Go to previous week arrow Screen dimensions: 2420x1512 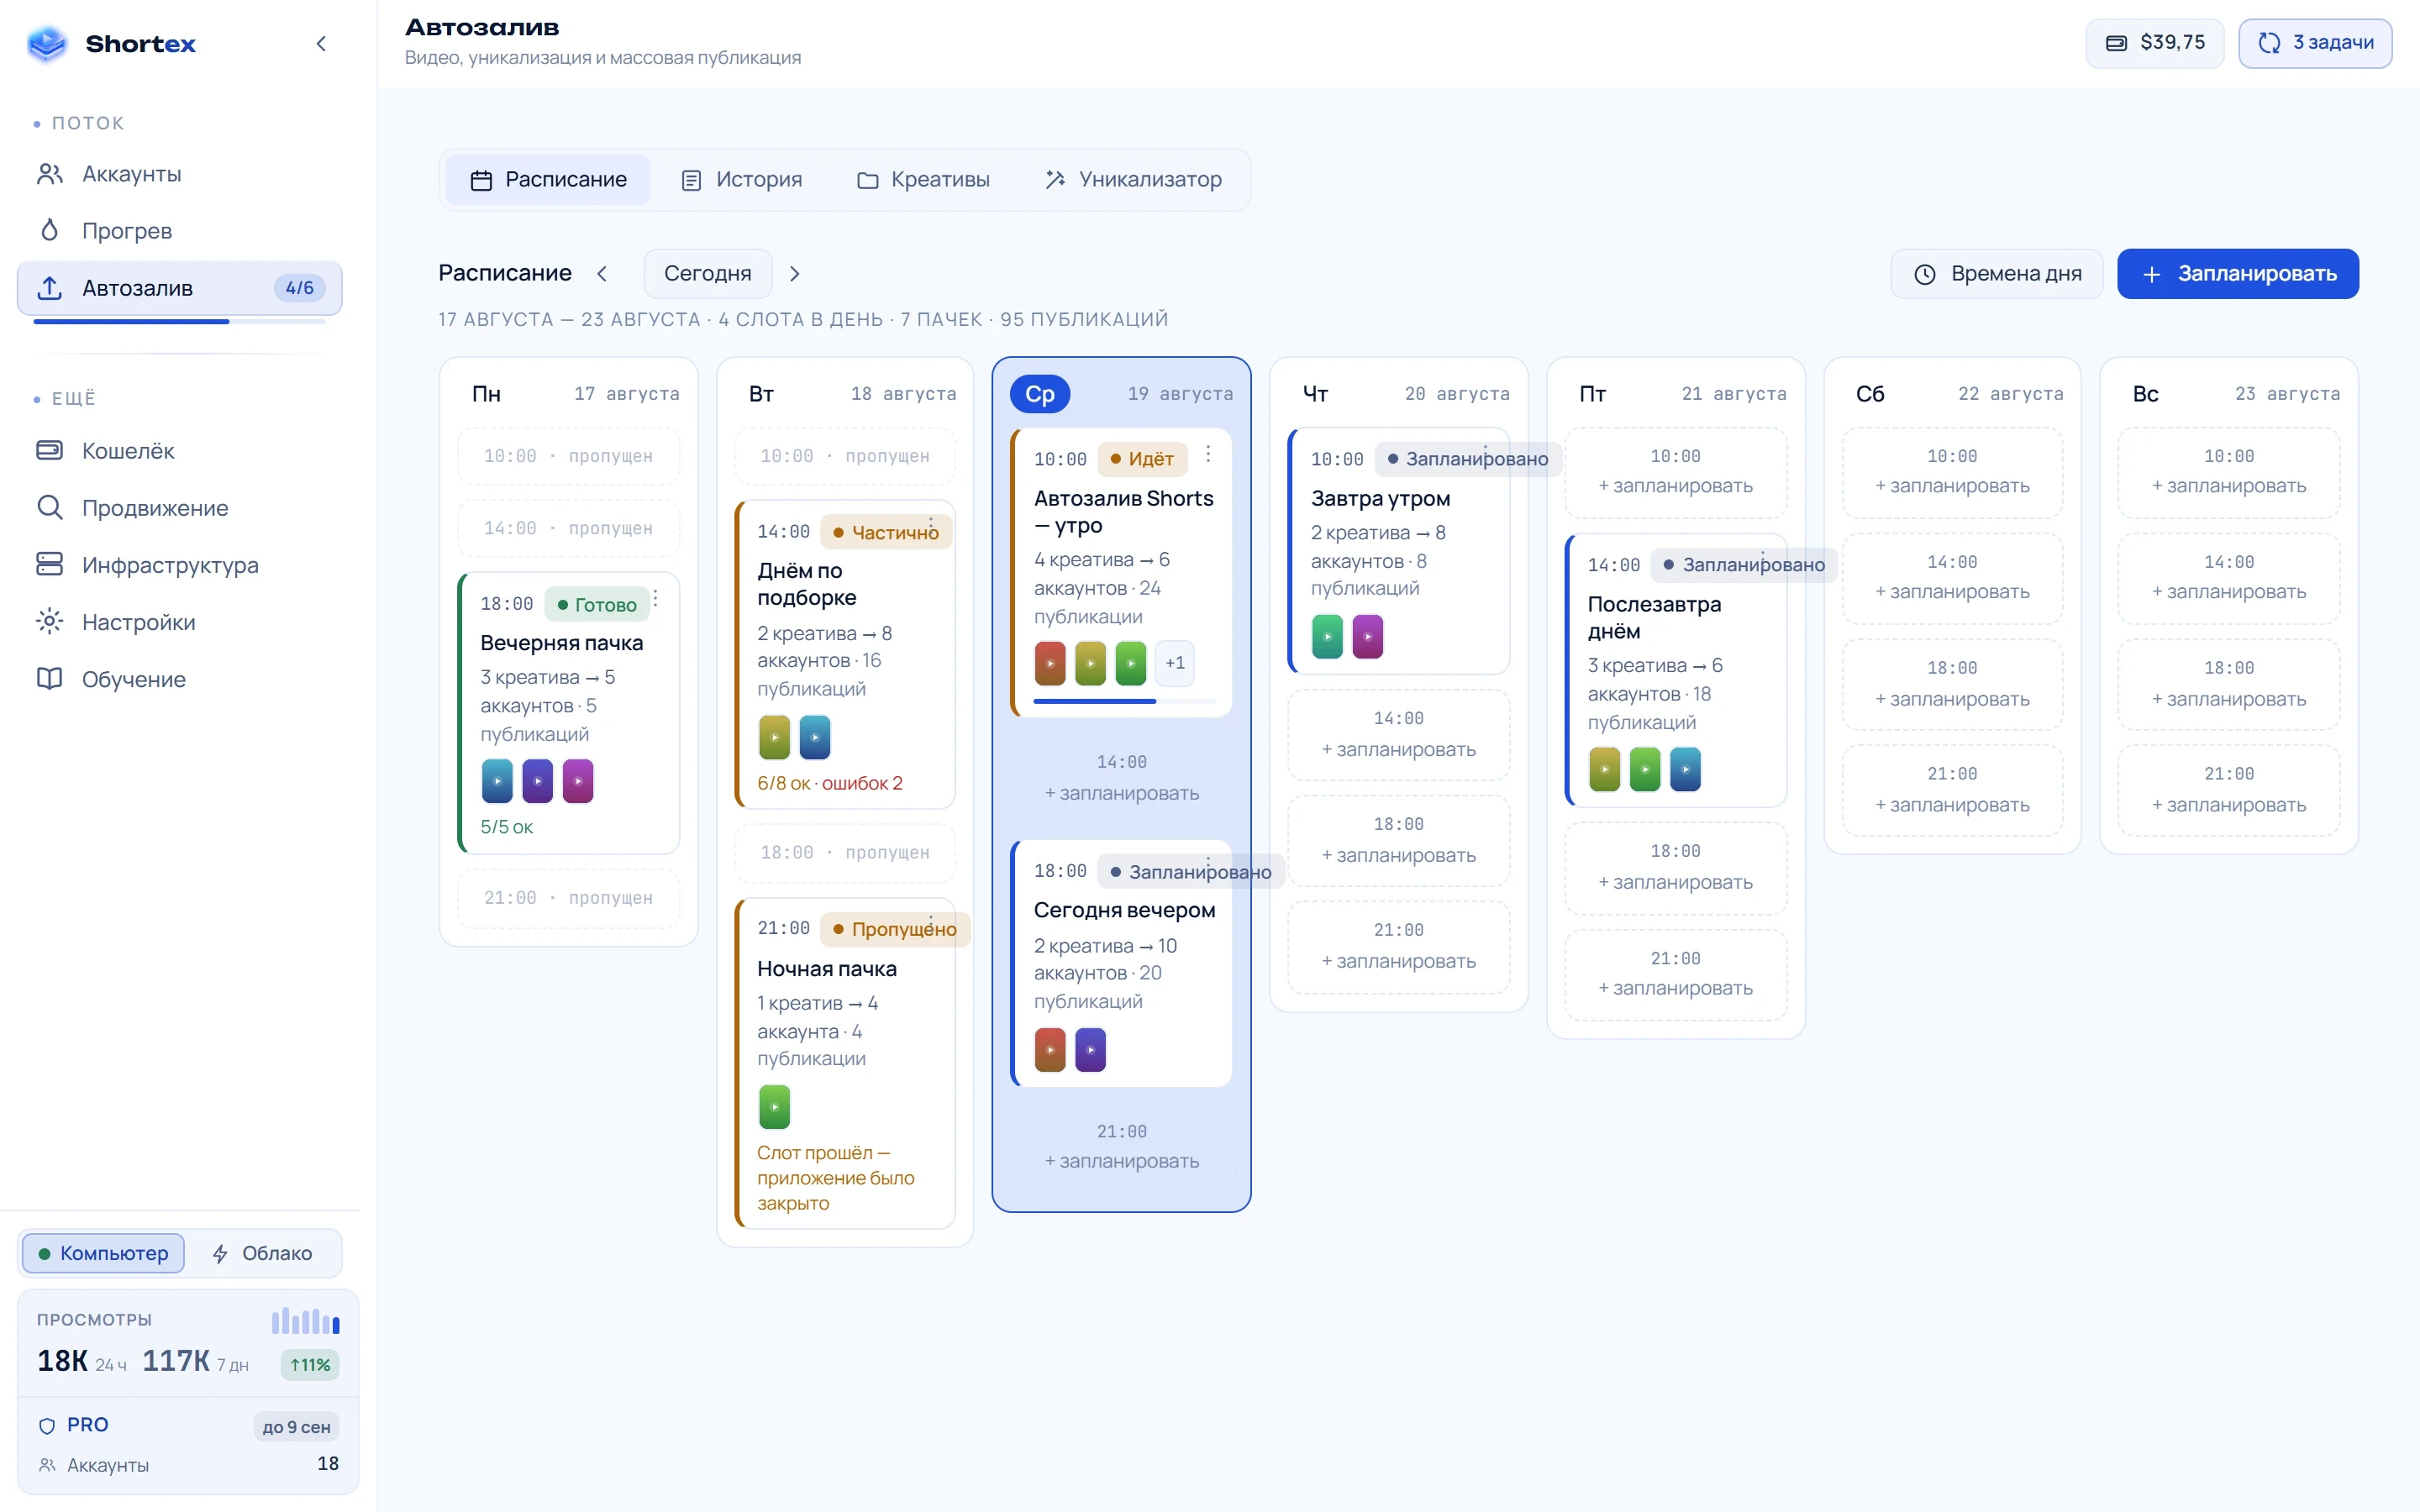(602, 274)
